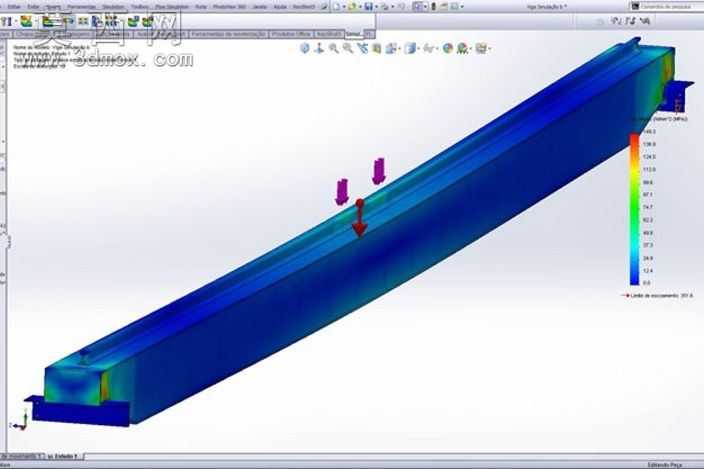Click the Previous View icon in view toolbar
Image resolution: width=704 pixels, height=469 pixels.
point(362,48)
